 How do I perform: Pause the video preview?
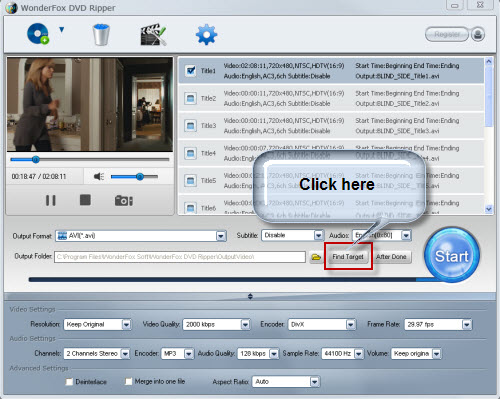(51, 200)
